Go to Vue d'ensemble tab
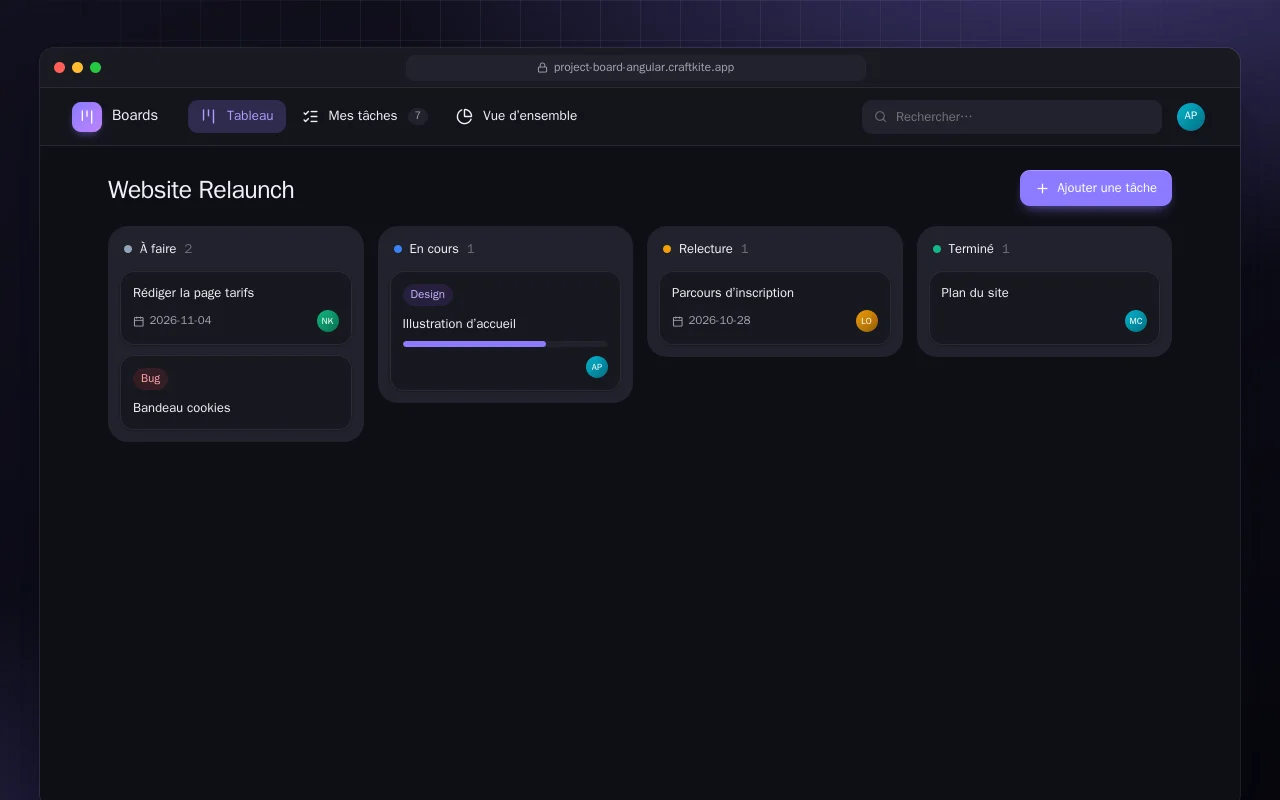Image resolution: width=1280 pixels, height=800 pixels. point(517,116)
